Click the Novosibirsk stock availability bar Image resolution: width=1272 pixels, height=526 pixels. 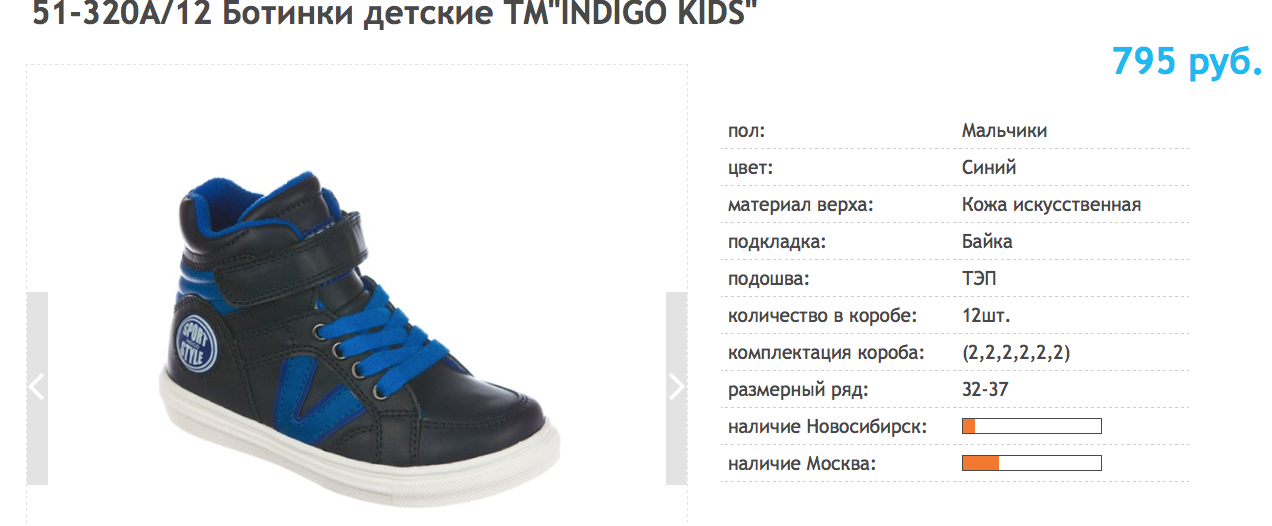pos(1031,427)
